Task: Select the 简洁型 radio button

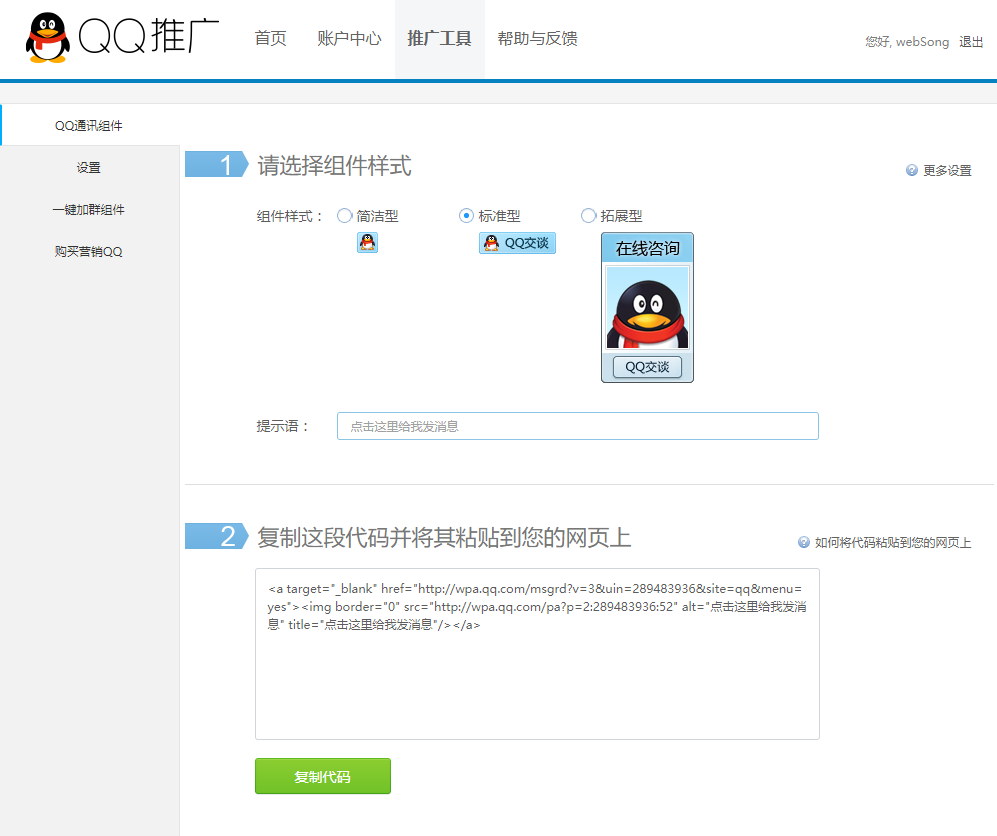Action: coord(345,216)
